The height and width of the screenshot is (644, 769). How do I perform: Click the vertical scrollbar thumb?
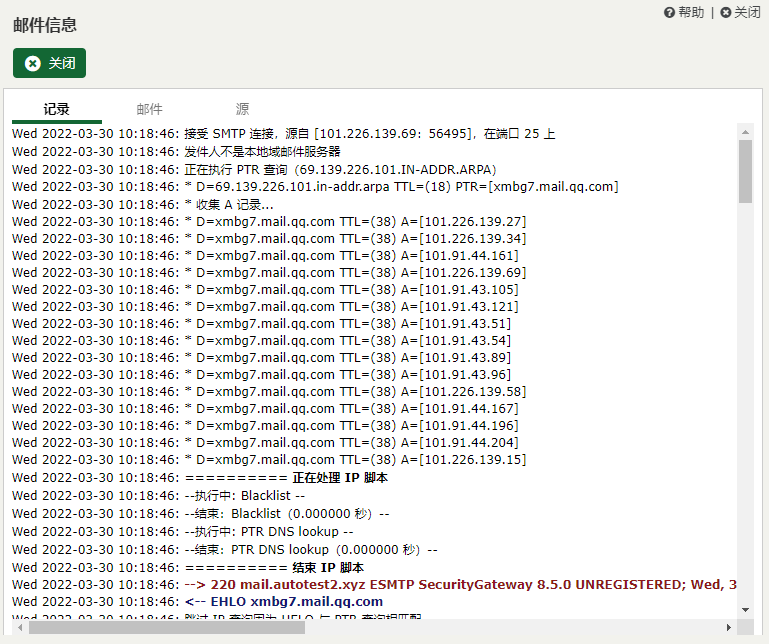(x=745, y=171)
